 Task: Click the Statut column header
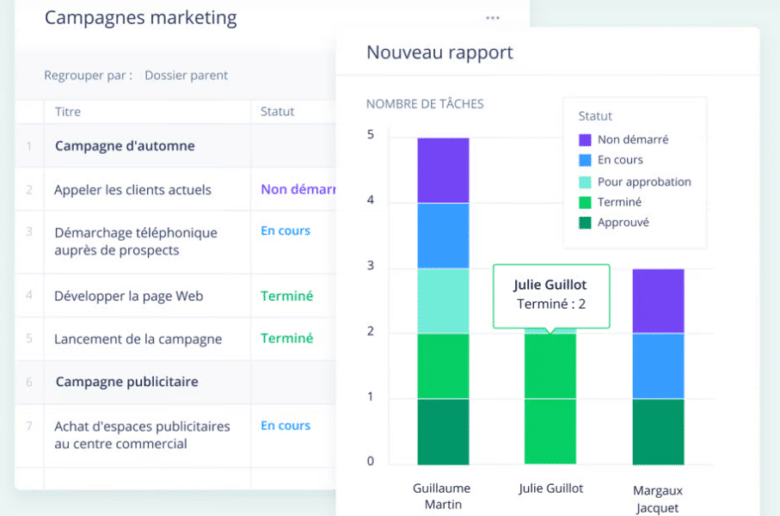click(277, 111)
